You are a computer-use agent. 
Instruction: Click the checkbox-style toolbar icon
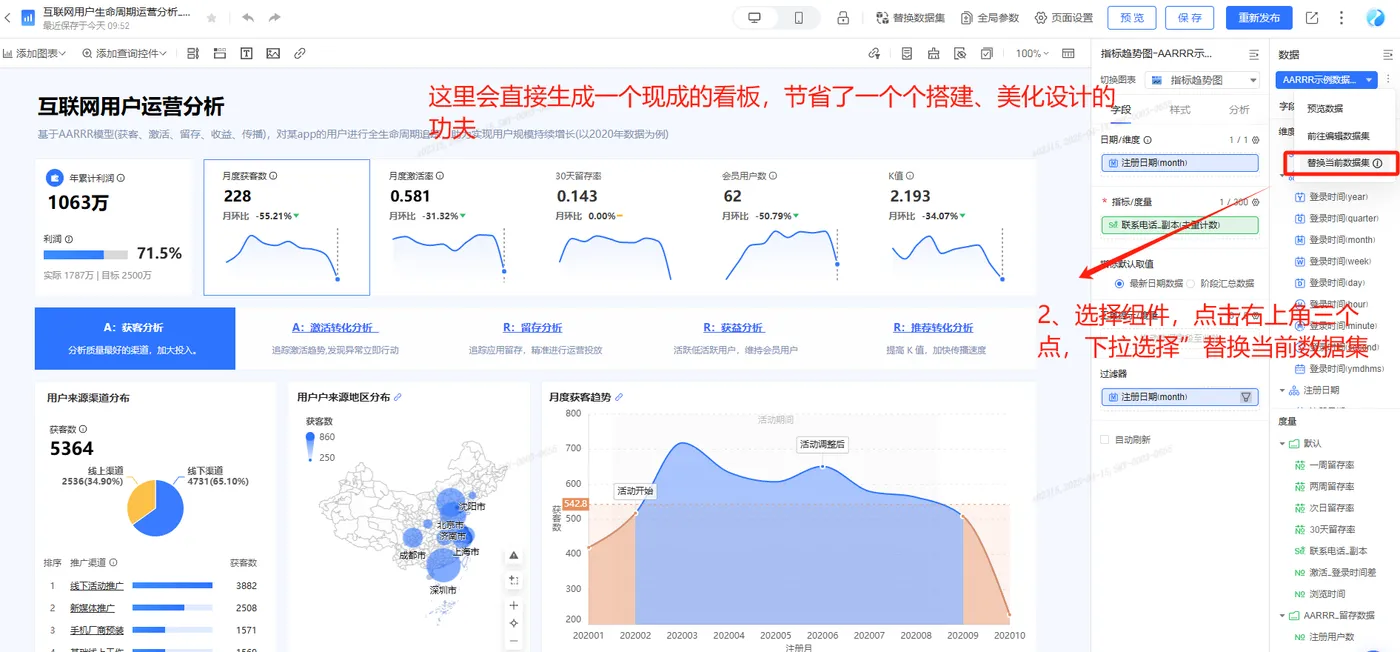(987, 53)
